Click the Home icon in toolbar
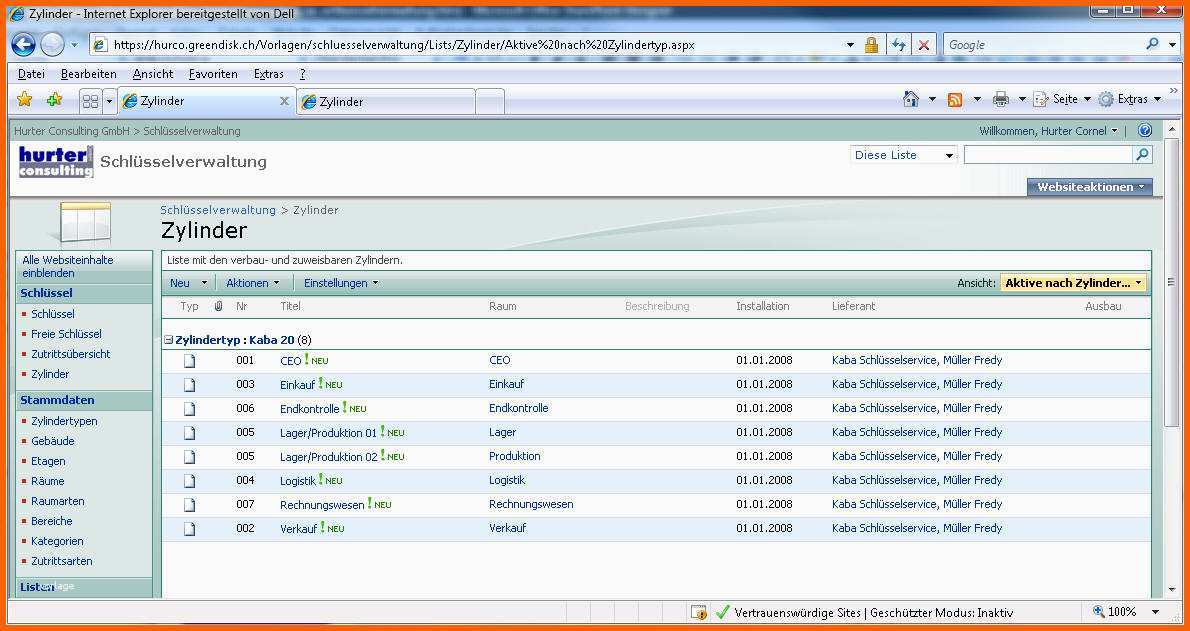 pos(910,99)
